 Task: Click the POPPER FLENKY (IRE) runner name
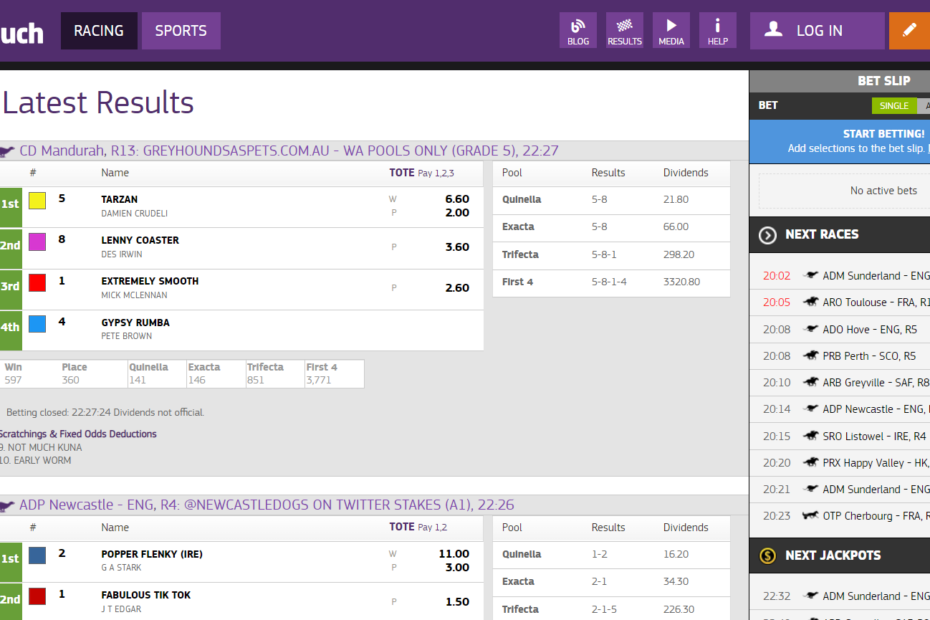pos(152,554)
